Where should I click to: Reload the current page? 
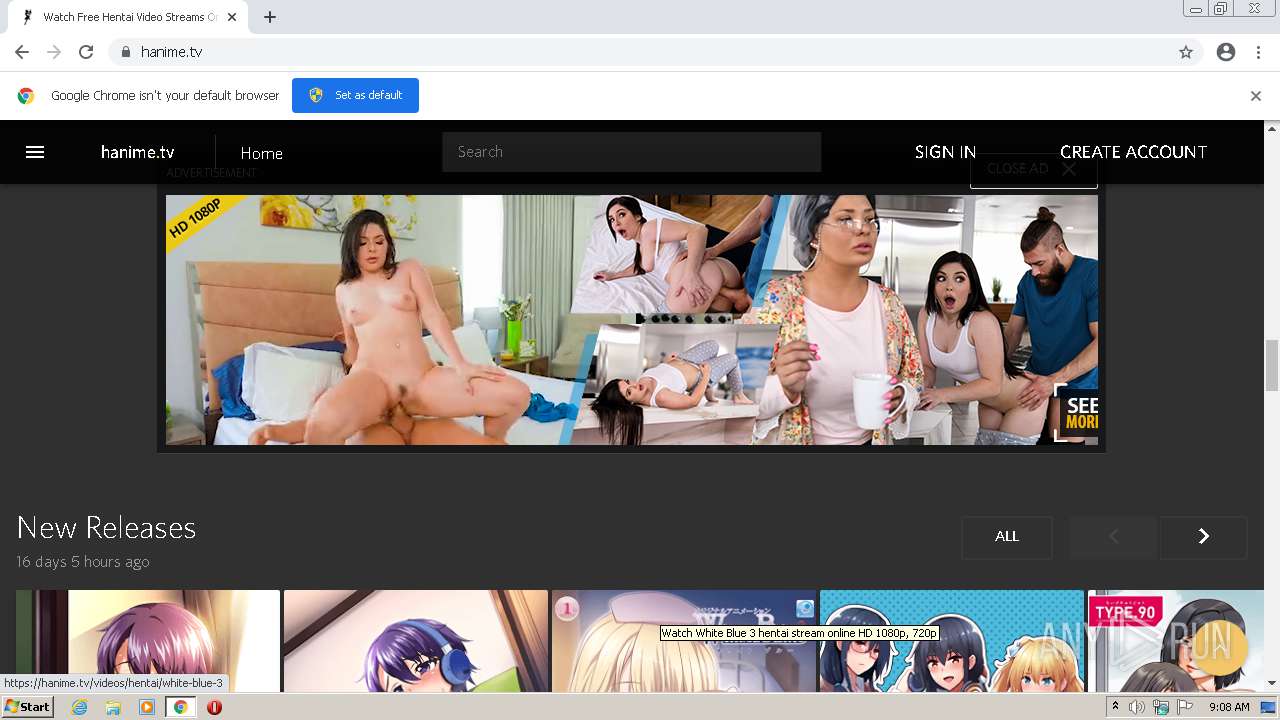click(x=86, y=52)
